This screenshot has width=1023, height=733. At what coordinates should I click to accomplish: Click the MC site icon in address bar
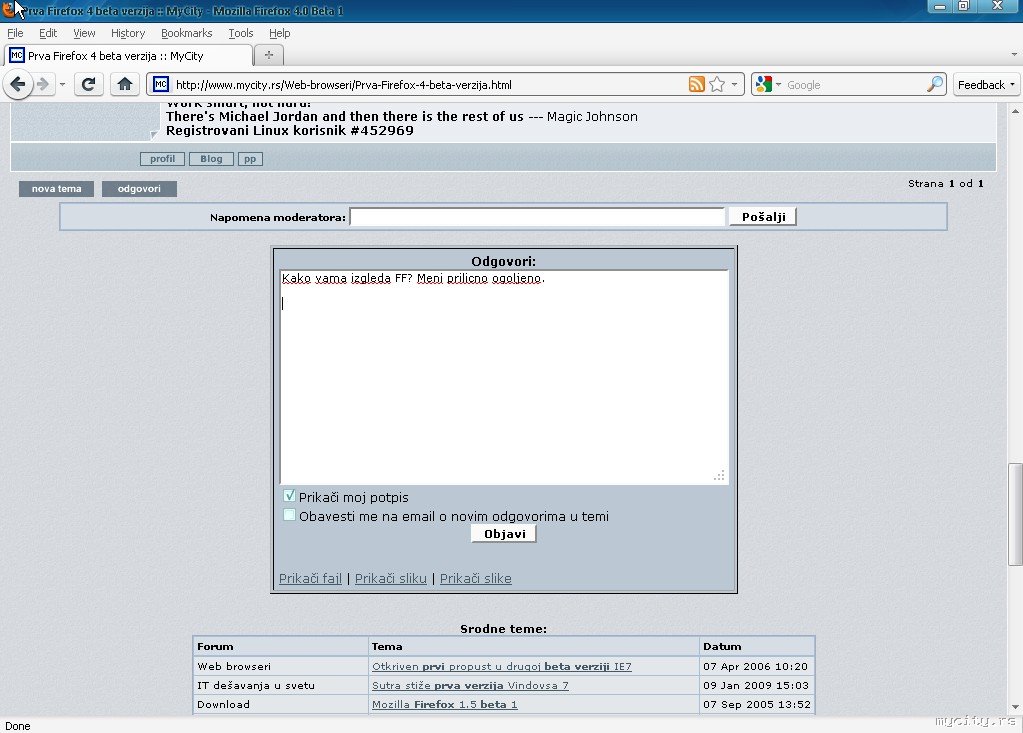[x=160, y=85]
